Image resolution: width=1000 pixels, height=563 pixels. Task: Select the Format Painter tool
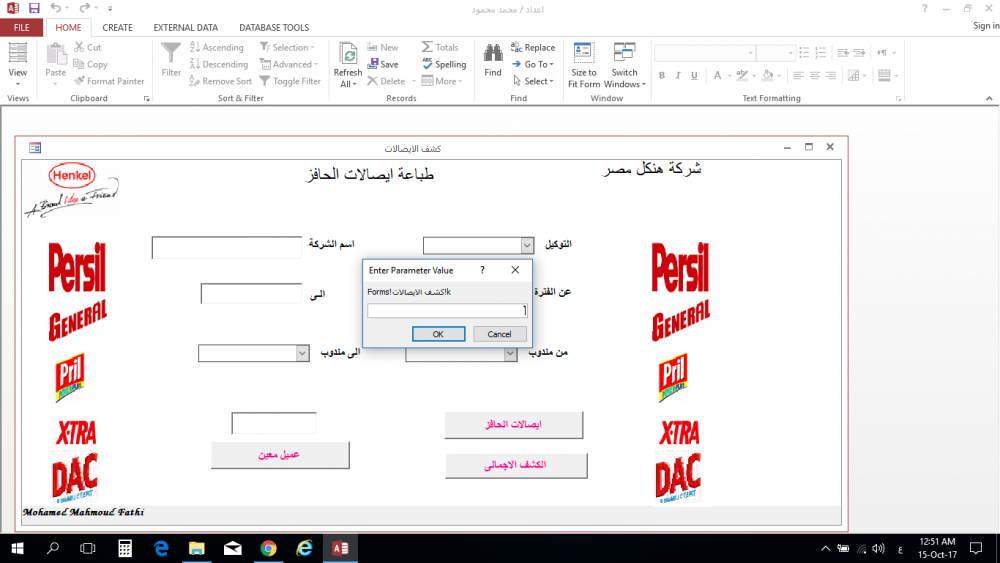click(109, 81)
